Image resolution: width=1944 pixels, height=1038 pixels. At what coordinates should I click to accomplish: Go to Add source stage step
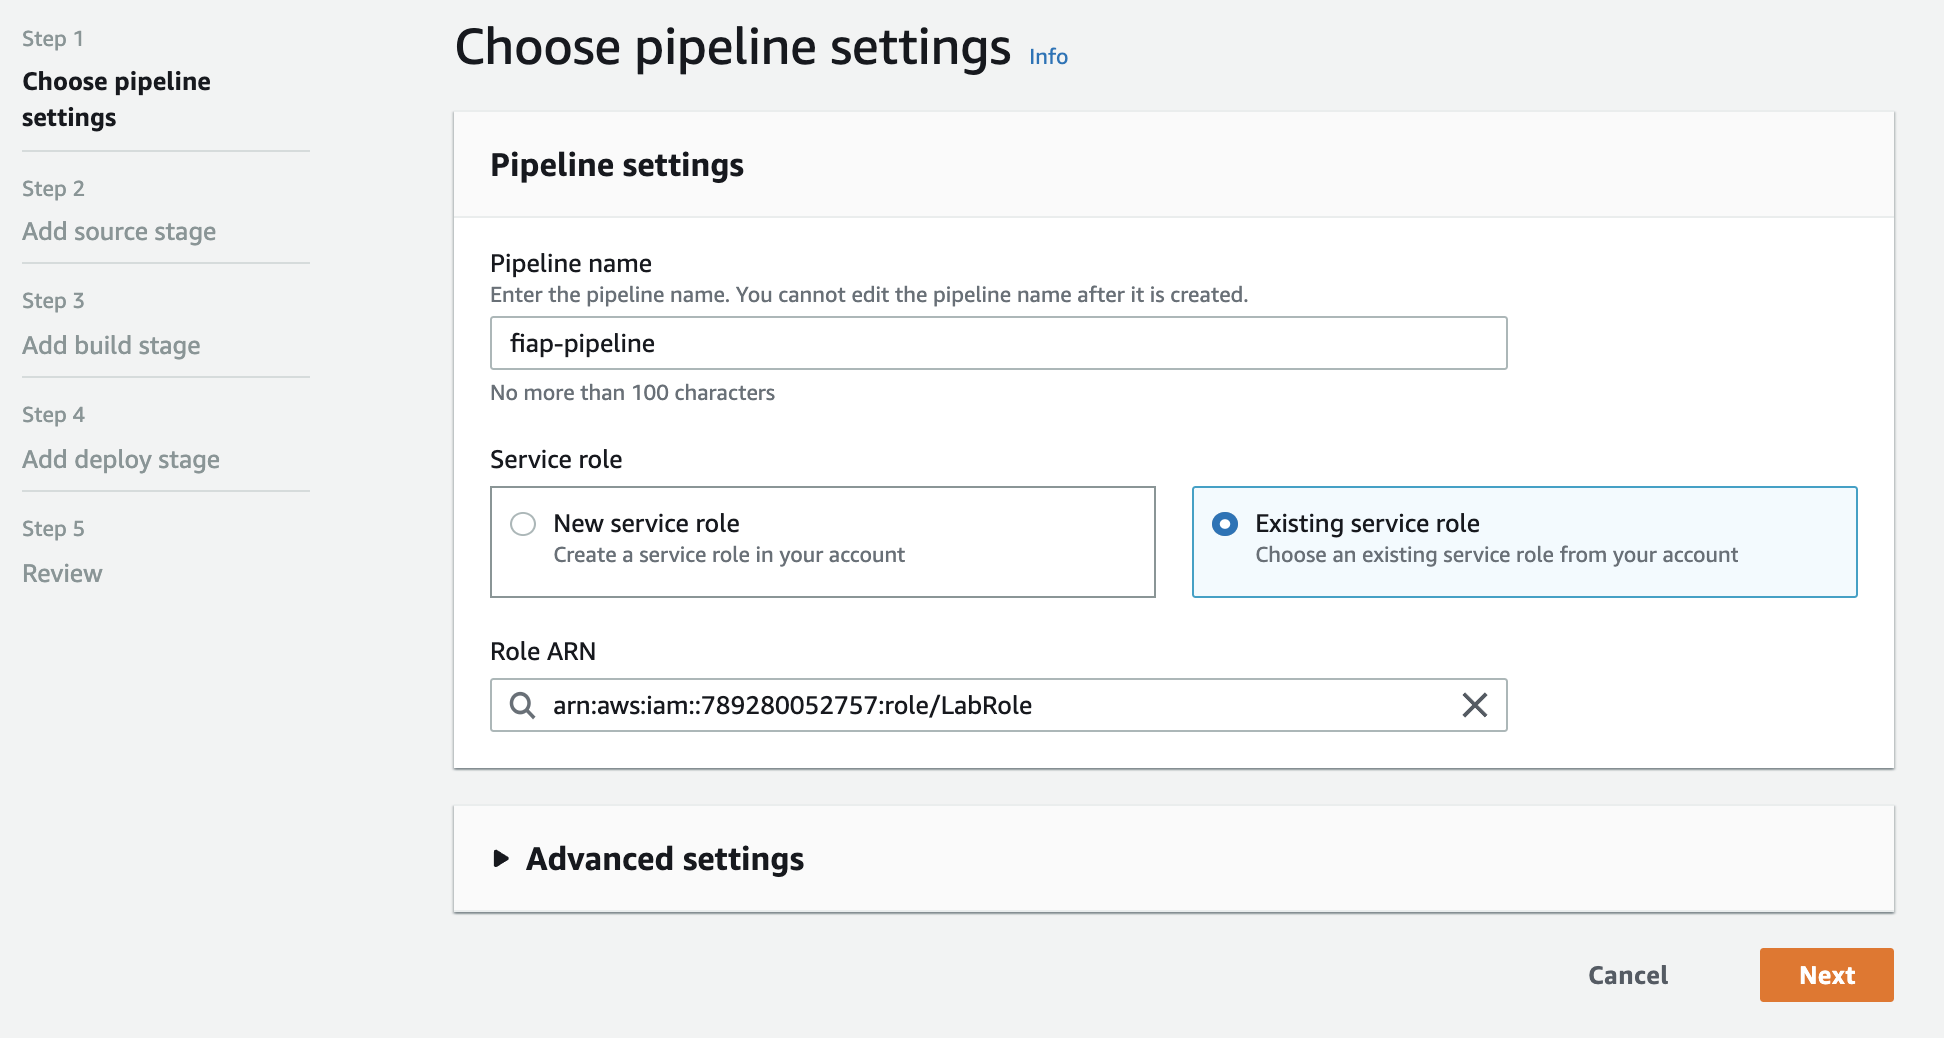click(119, 232)
